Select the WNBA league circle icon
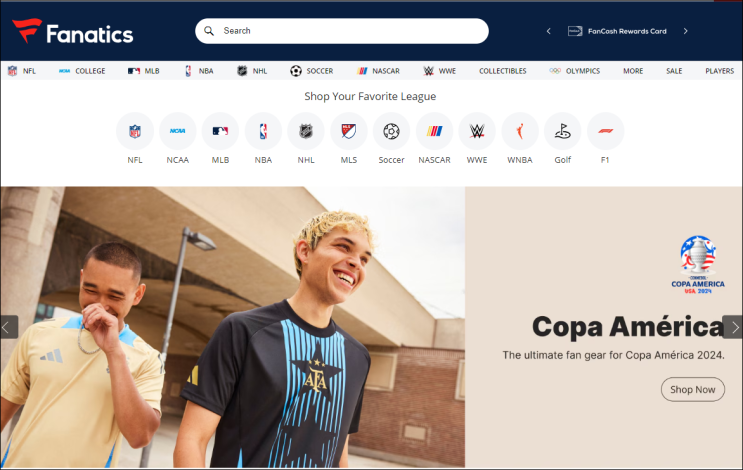The image size is (743, 470). (520, 131)
